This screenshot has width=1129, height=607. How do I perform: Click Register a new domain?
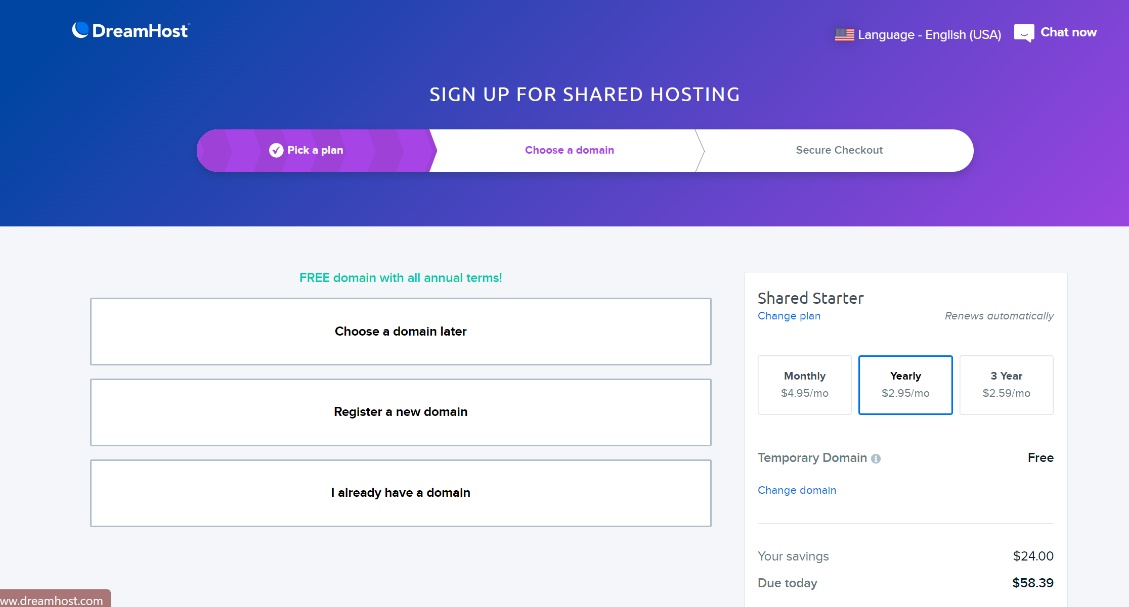400,412
